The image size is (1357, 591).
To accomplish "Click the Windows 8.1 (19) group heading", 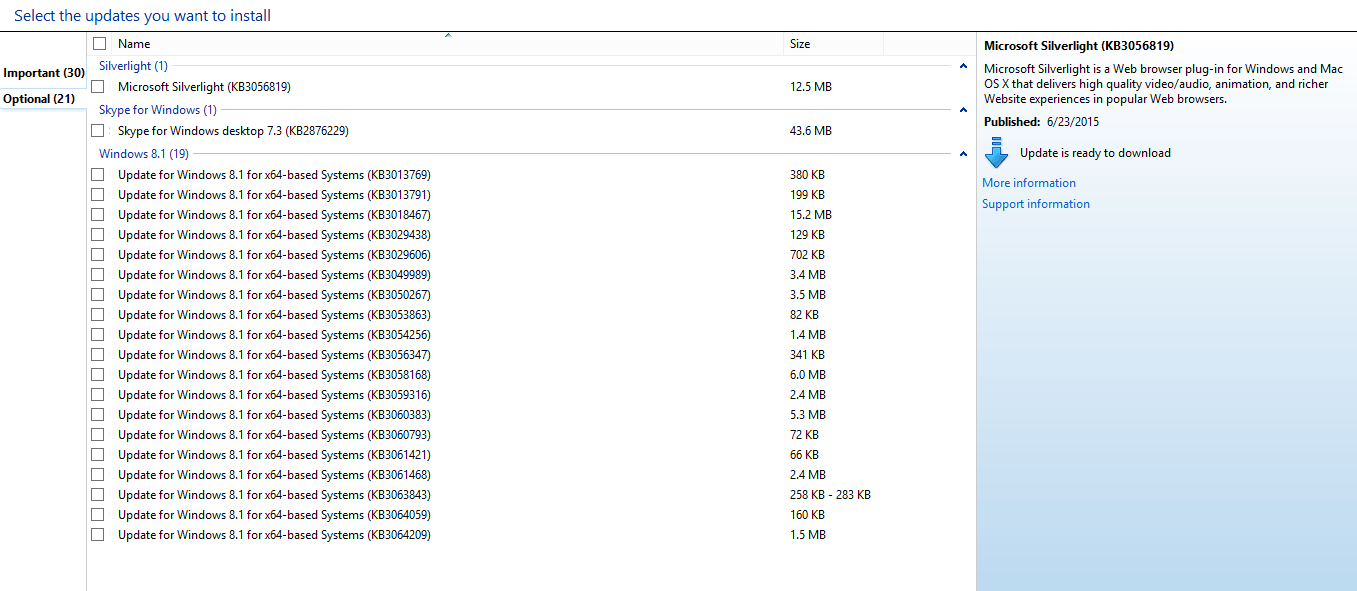I will pyautogui.click(x=144, y=154).
